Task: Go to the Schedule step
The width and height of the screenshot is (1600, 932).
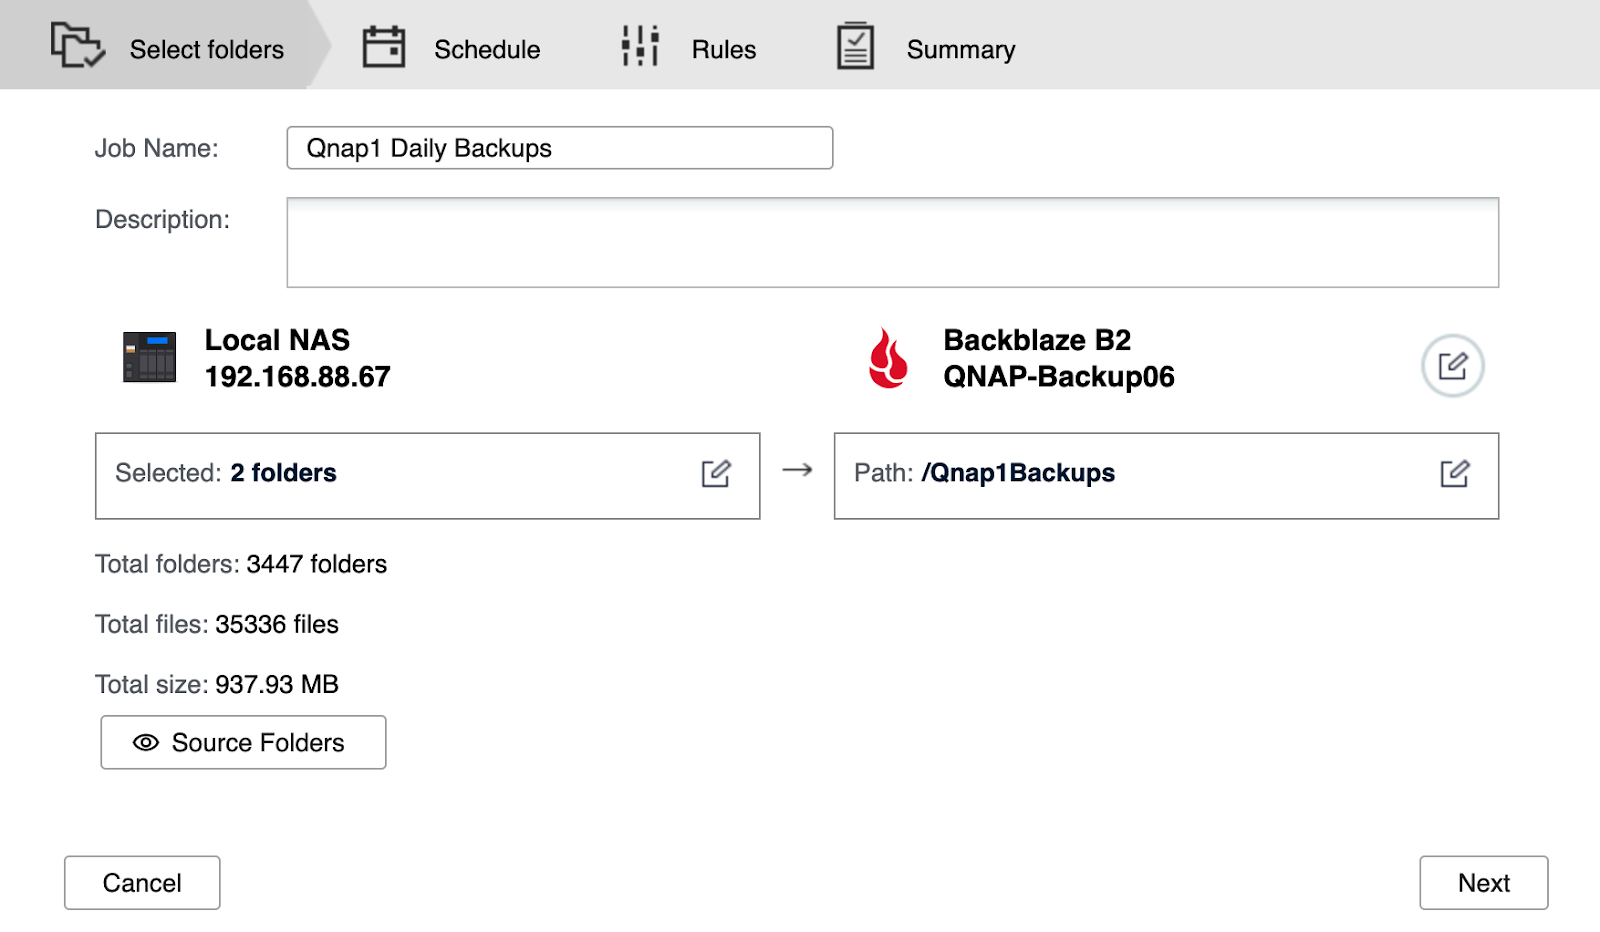Action: (451, 48)
